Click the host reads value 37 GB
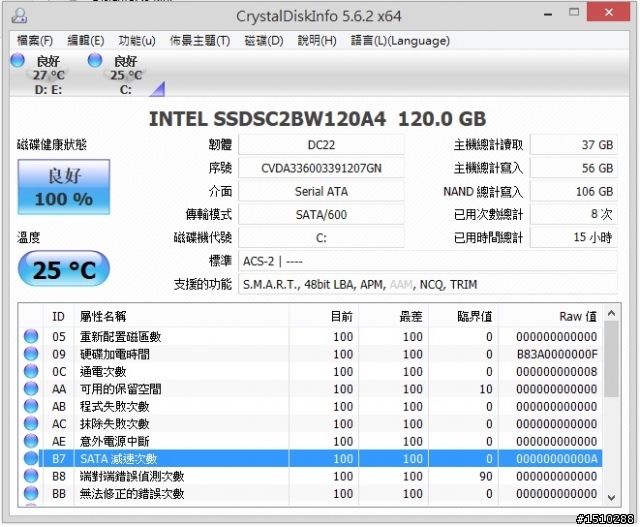 573,145
